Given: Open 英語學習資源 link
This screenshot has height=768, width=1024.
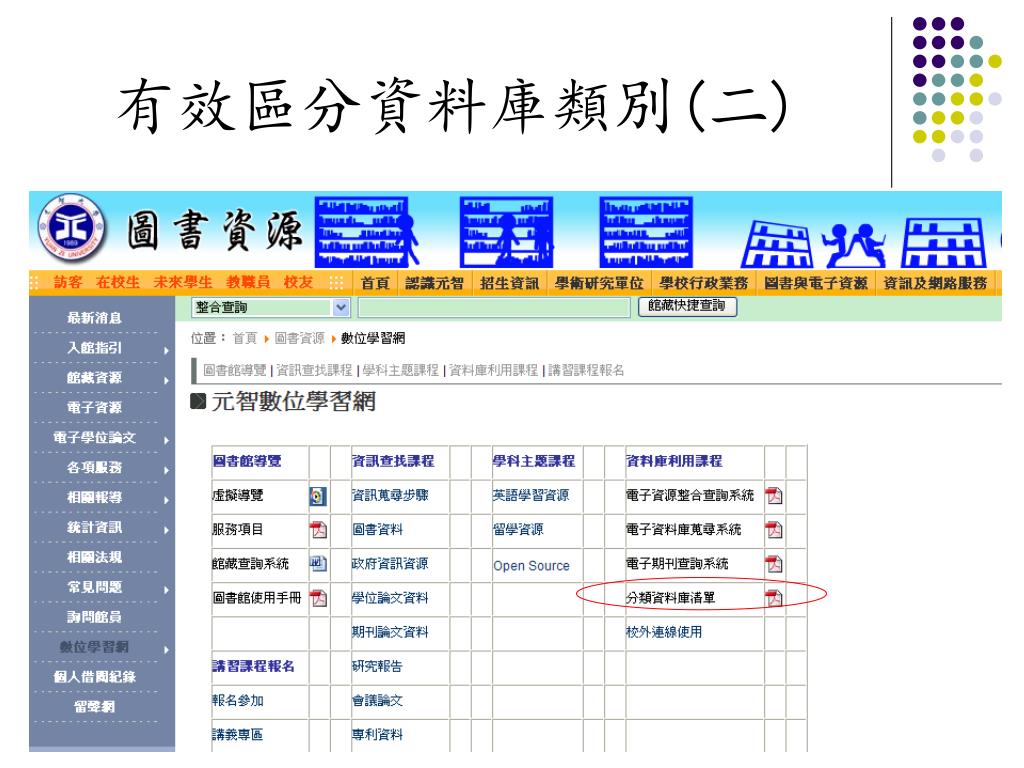Looking at the screenshot, I should pyautogui.click(x=531, y=496).
